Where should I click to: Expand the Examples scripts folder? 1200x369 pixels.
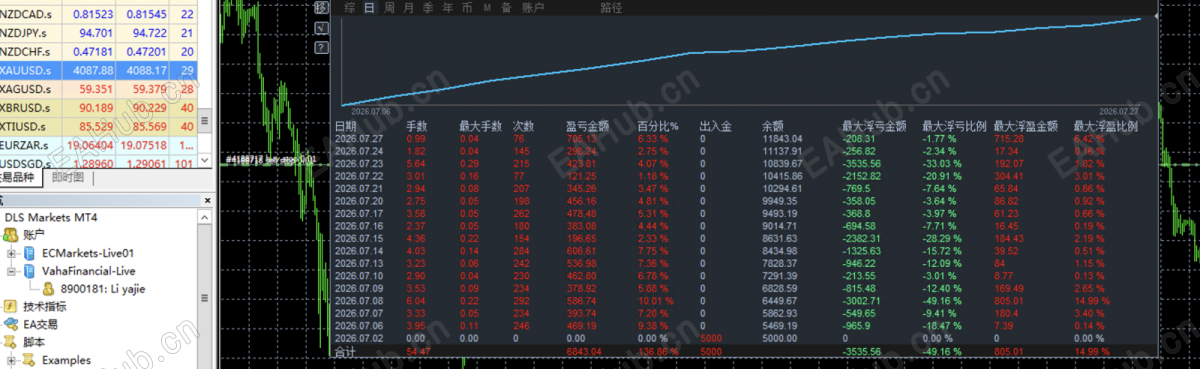point(11,360)
